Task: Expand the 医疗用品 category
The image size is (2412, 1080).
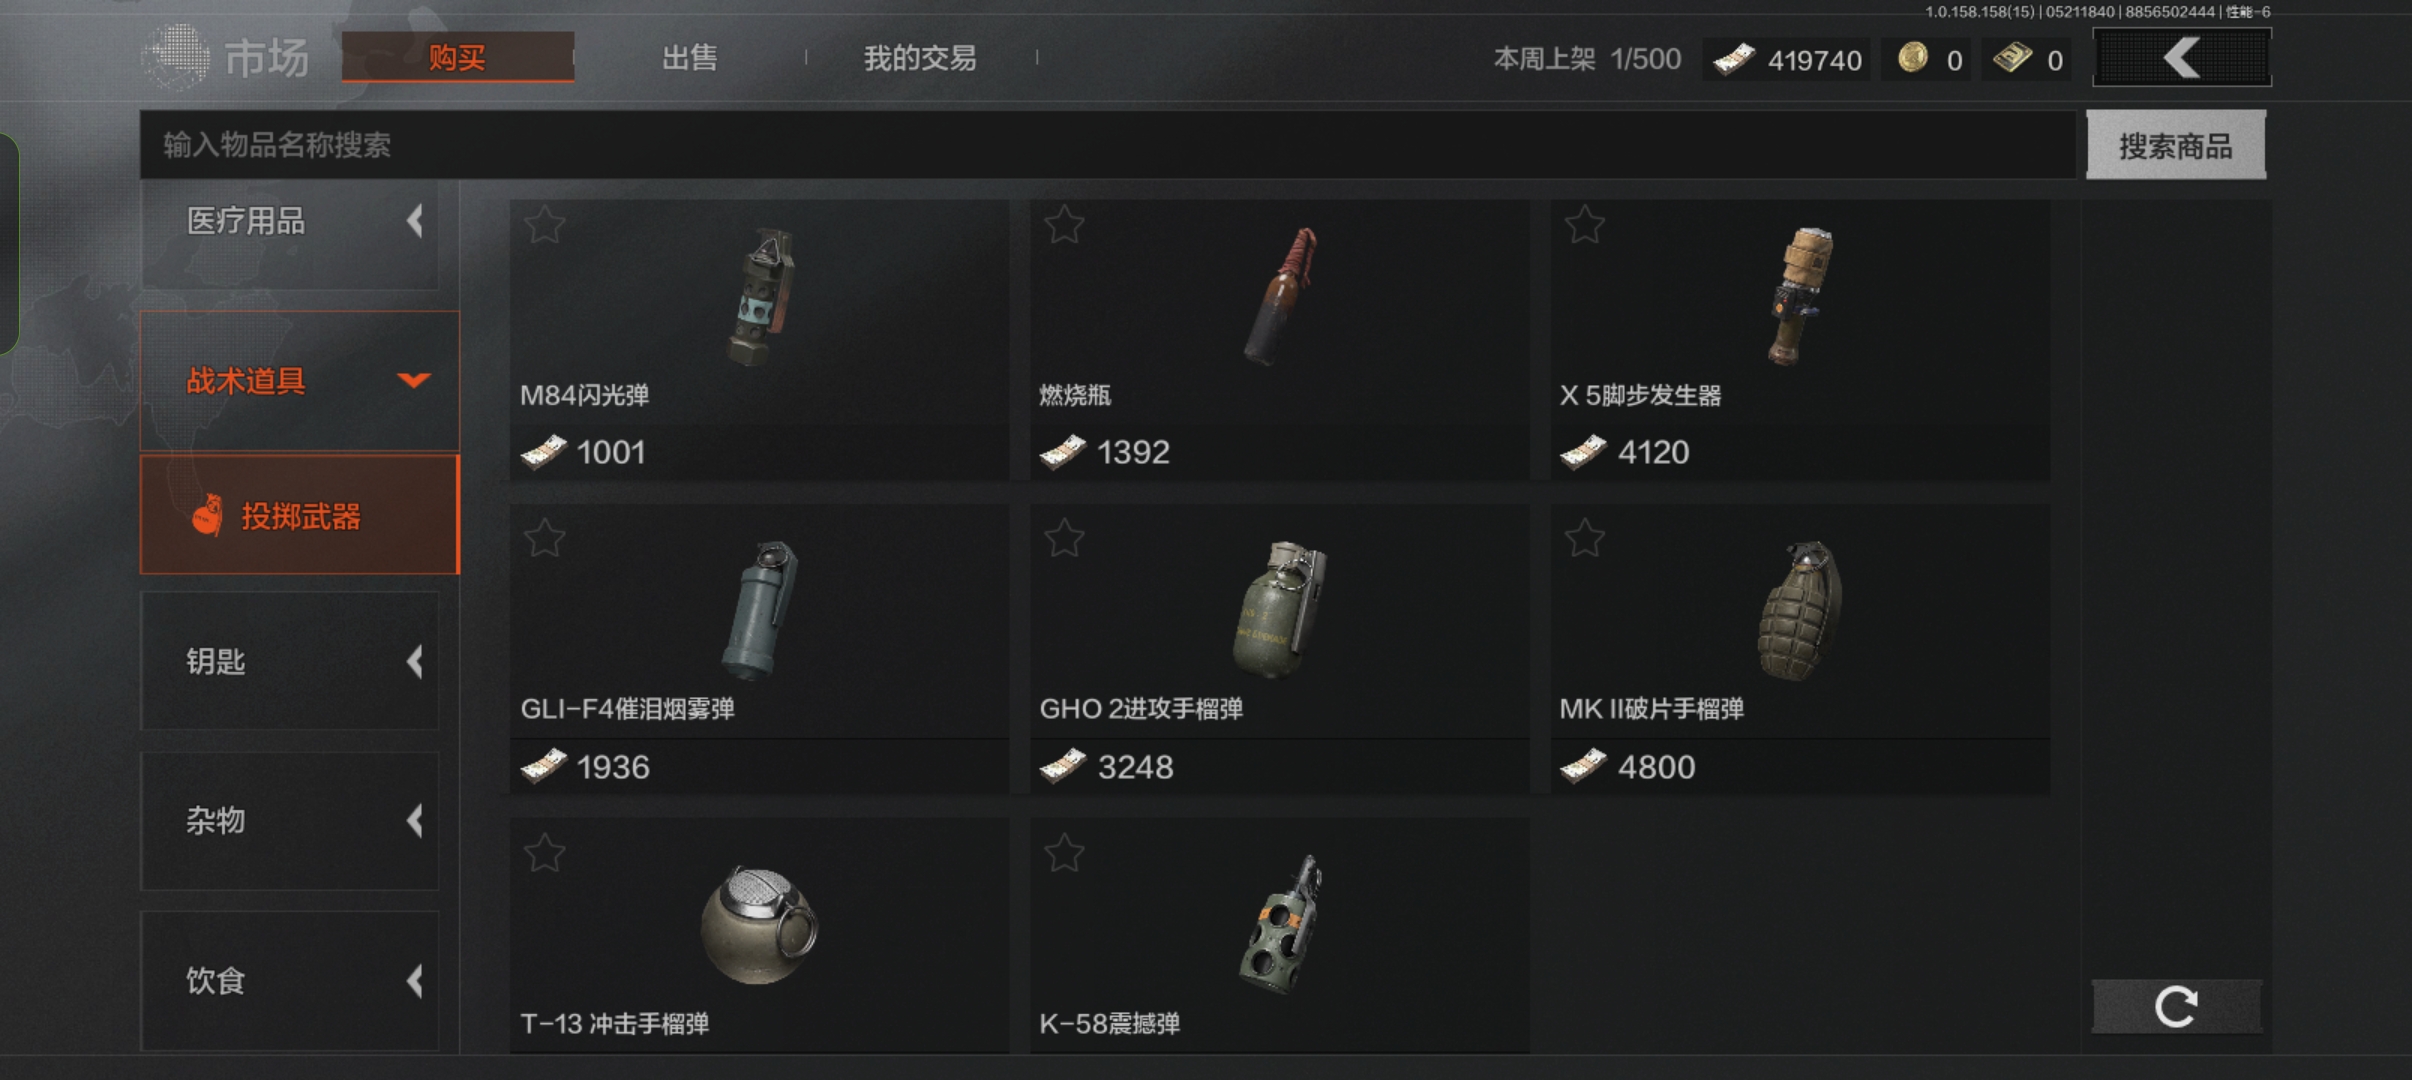Action: (290, 221)
